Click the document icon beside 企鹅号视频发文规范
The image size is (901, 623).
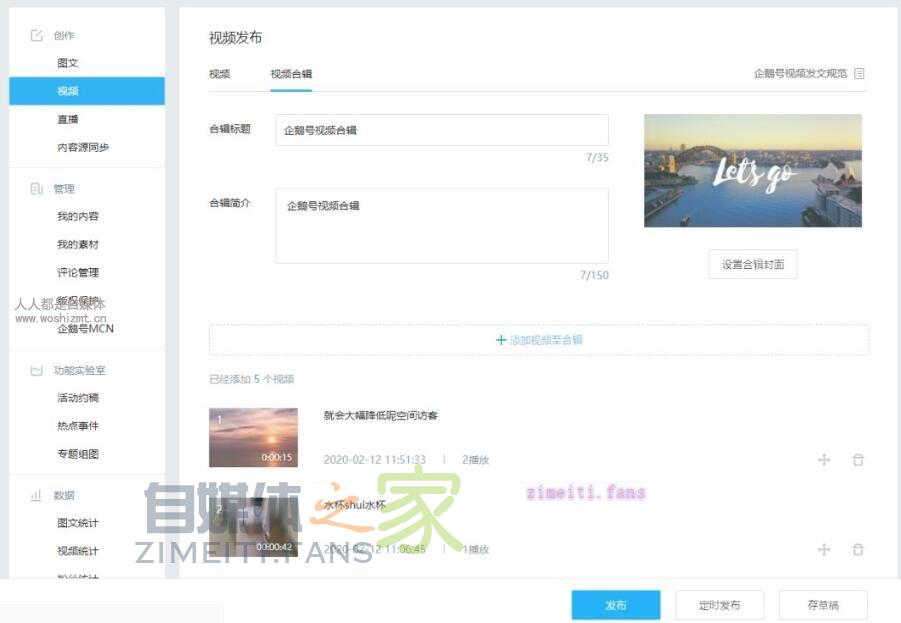[x=858, y=73]
